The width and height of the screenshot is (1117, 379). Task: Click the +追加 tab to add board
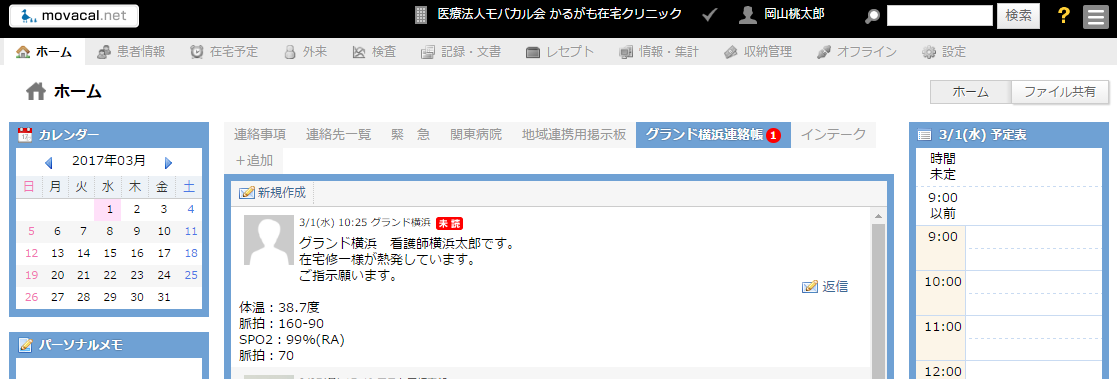pyautogui.click(x=254, y=160)
